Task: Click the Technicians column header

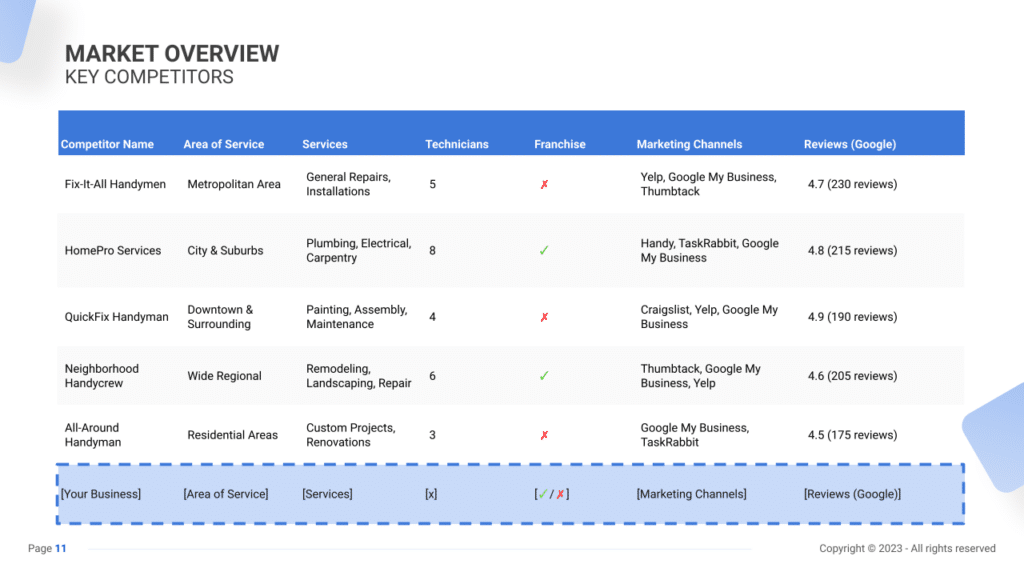Action: pyautogui.click(x=457, y=144)
